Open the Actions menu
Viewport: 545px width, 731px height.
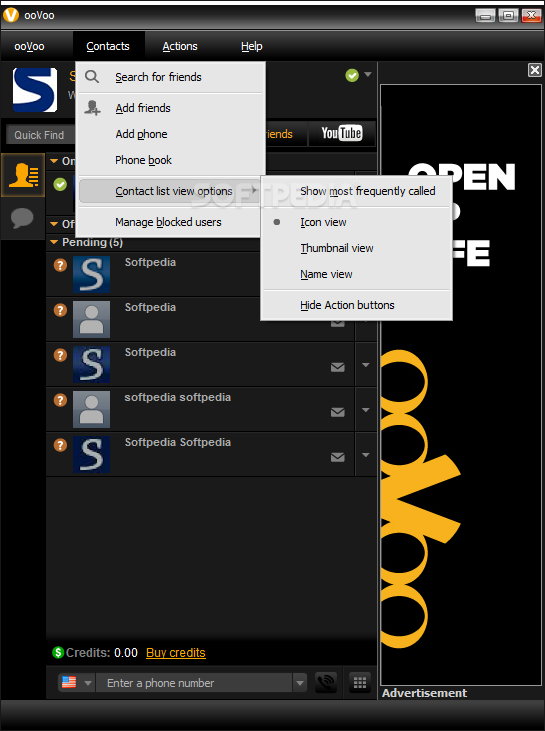pos(180,46)
